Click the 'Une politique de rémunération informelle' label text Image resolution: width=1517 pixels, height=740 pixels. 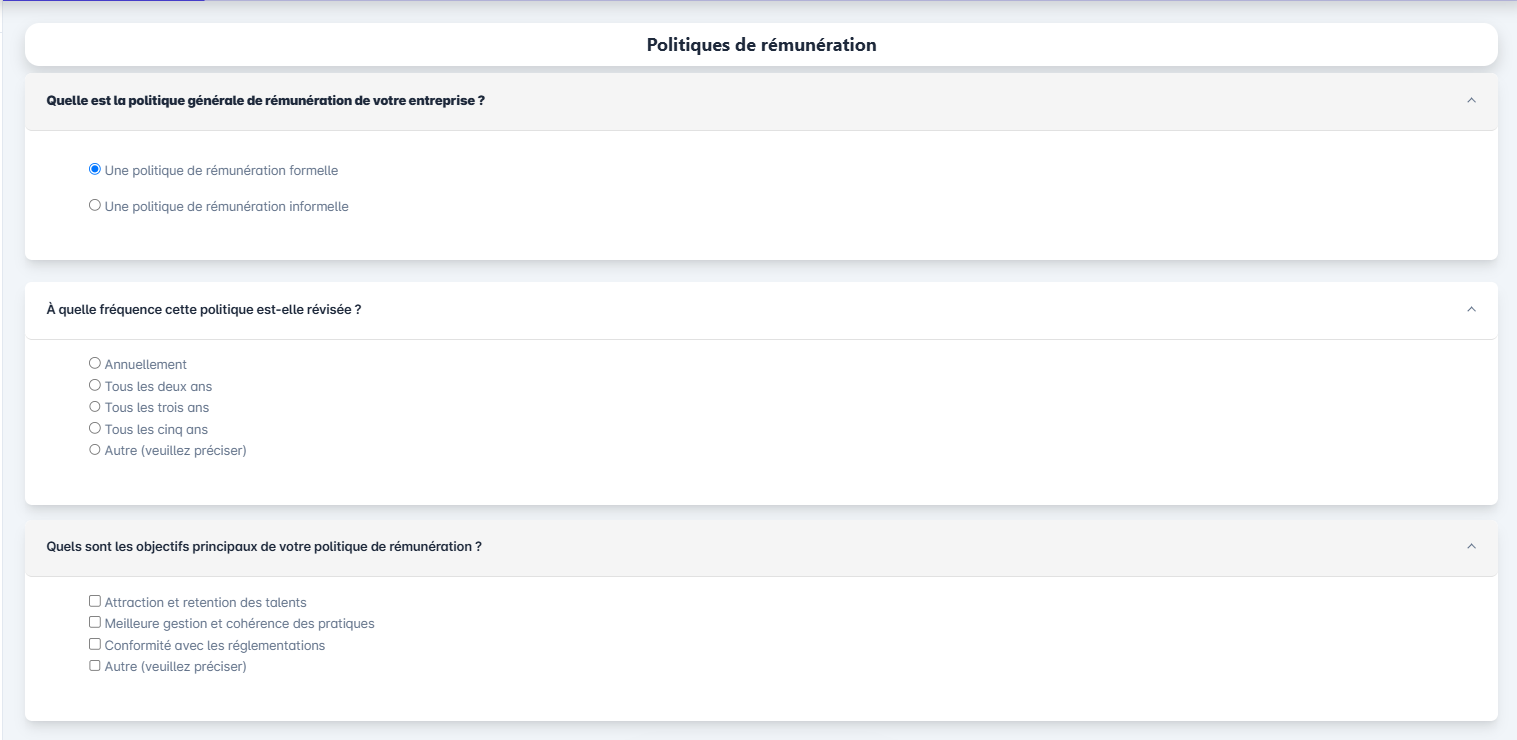tap(226, 207)
